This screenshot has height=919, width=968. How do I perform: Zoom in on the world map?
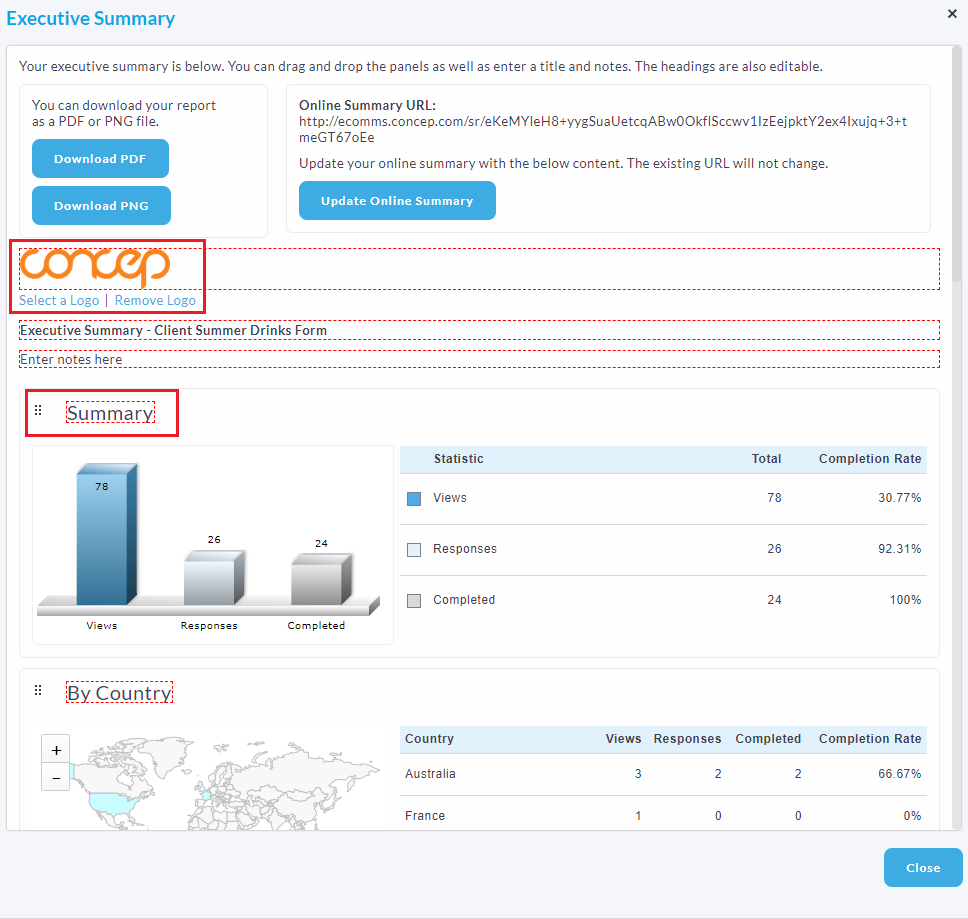tap(56, 749)
